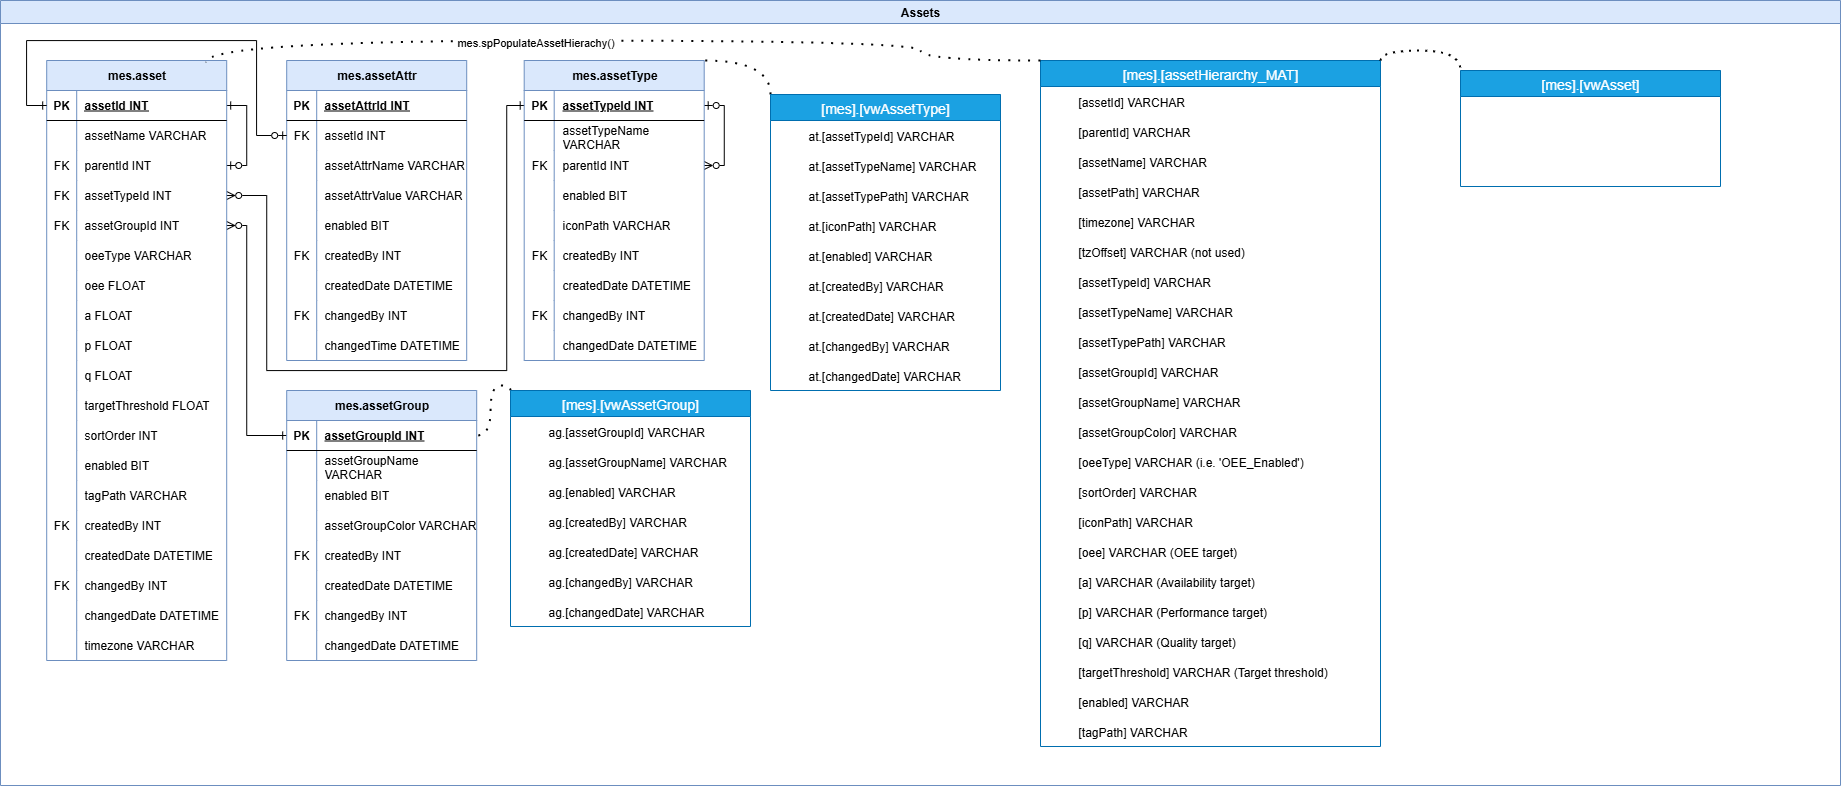This screenshot has width=1842, height=786.
Task: Select the [mes].[assetHierarchy_MAT] table header
Action: coord(1210,74)
